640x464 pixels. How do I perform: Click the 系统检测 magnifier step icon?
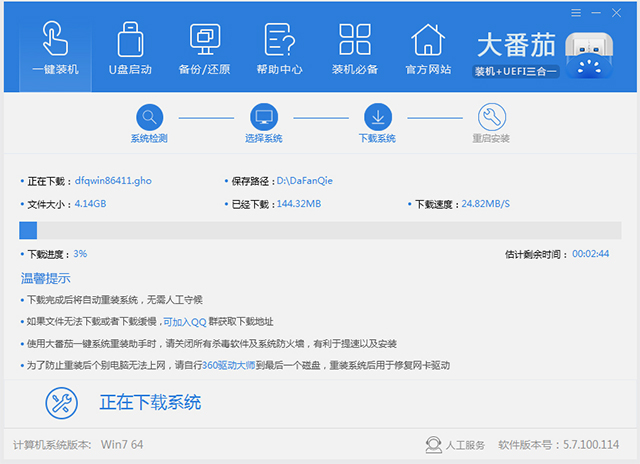[x=149, y=116]
